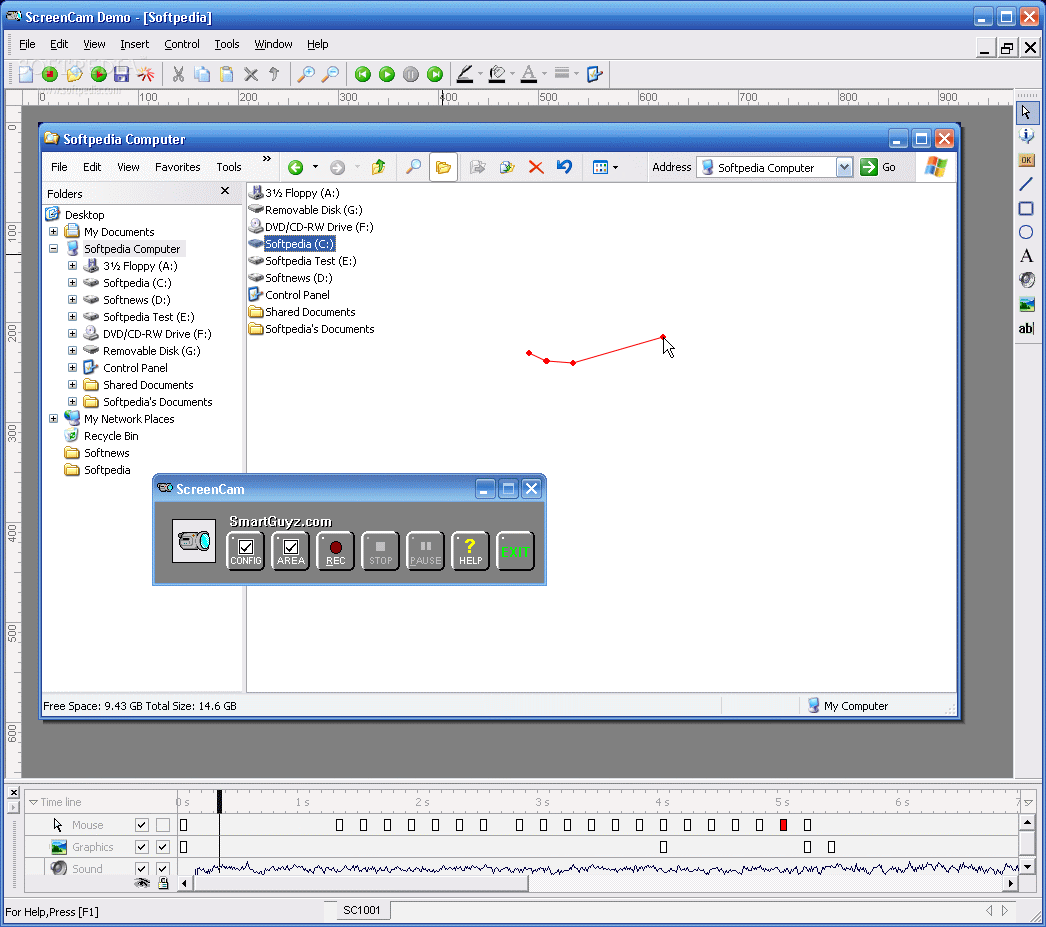Open the Insert menu
This screenshot has height=927, width=1046.
[x=135, y=44]
